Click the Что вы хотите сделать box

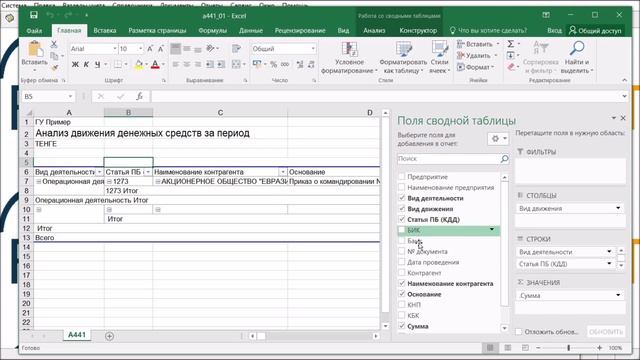[488, 31]
